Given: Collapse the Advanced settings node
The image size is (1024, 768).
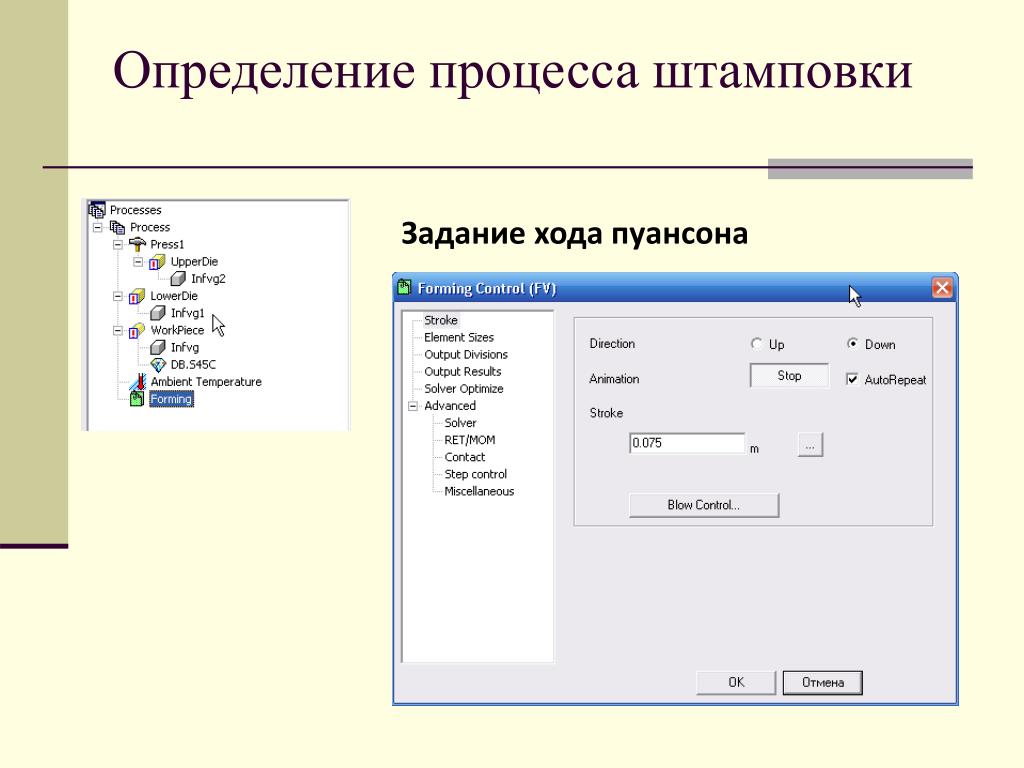Looking at the screenshot, I should pyautogui.click(x=413, y=406).
